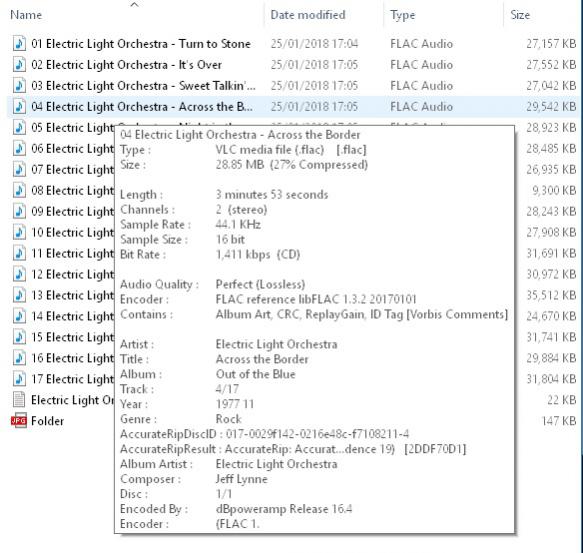Sort by the Date modified column header
This screenshot has height=553, width=583.
[x=308, y=15]
